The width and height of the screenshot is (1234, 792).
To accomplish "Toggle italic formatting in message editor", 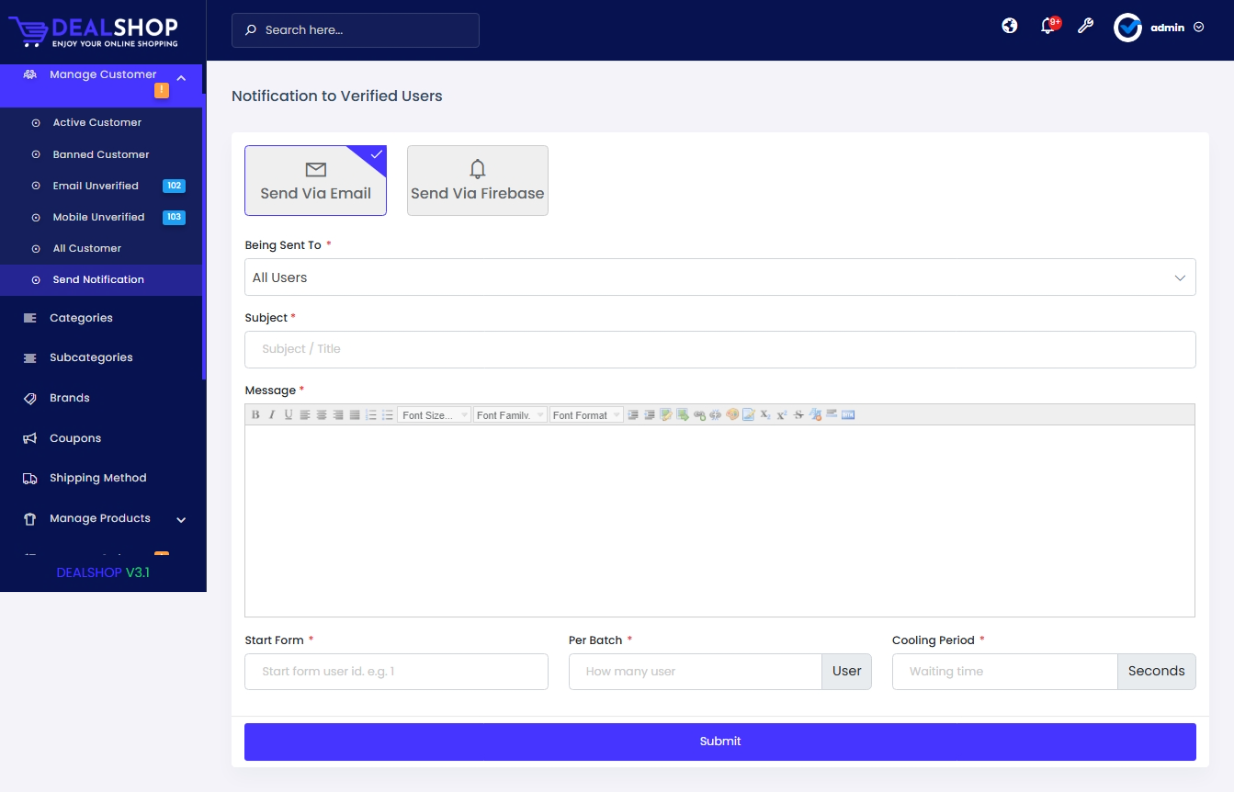I will [271, 415].
